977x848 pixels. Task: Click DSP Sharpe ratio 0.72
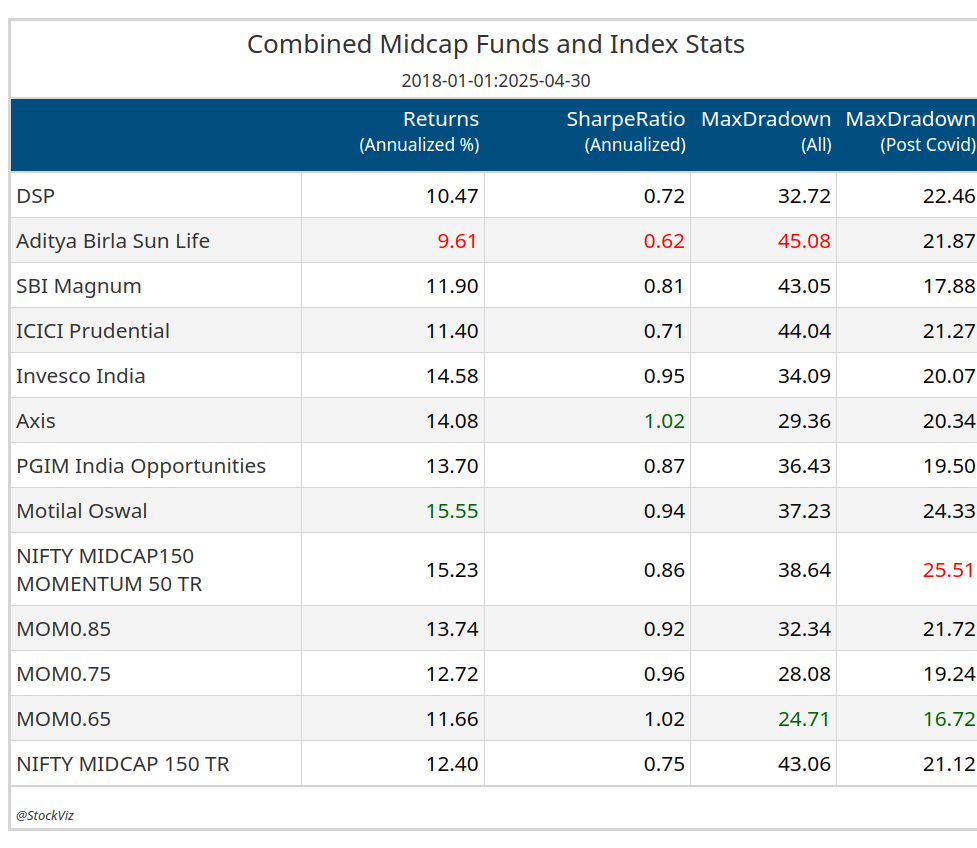point(664,196)
